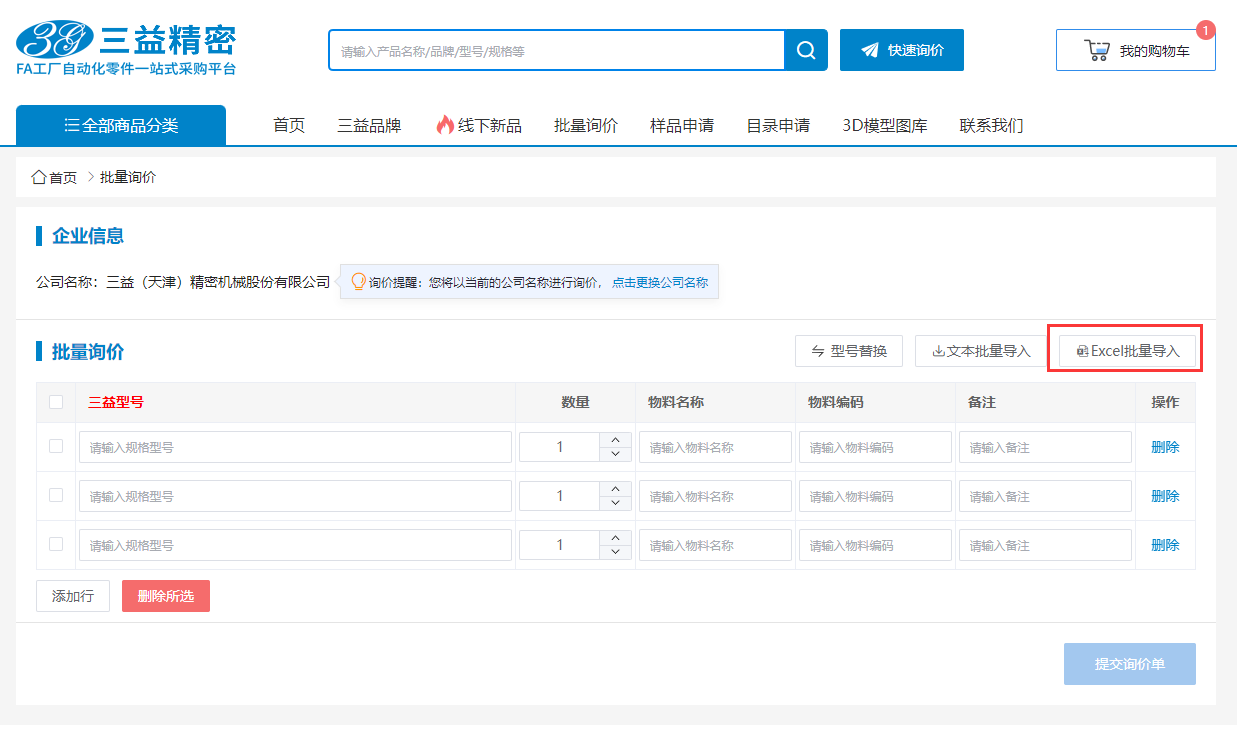Click the 文本批量导入 button
Screen dimensions: 1237x731
(x=981, y=351)
